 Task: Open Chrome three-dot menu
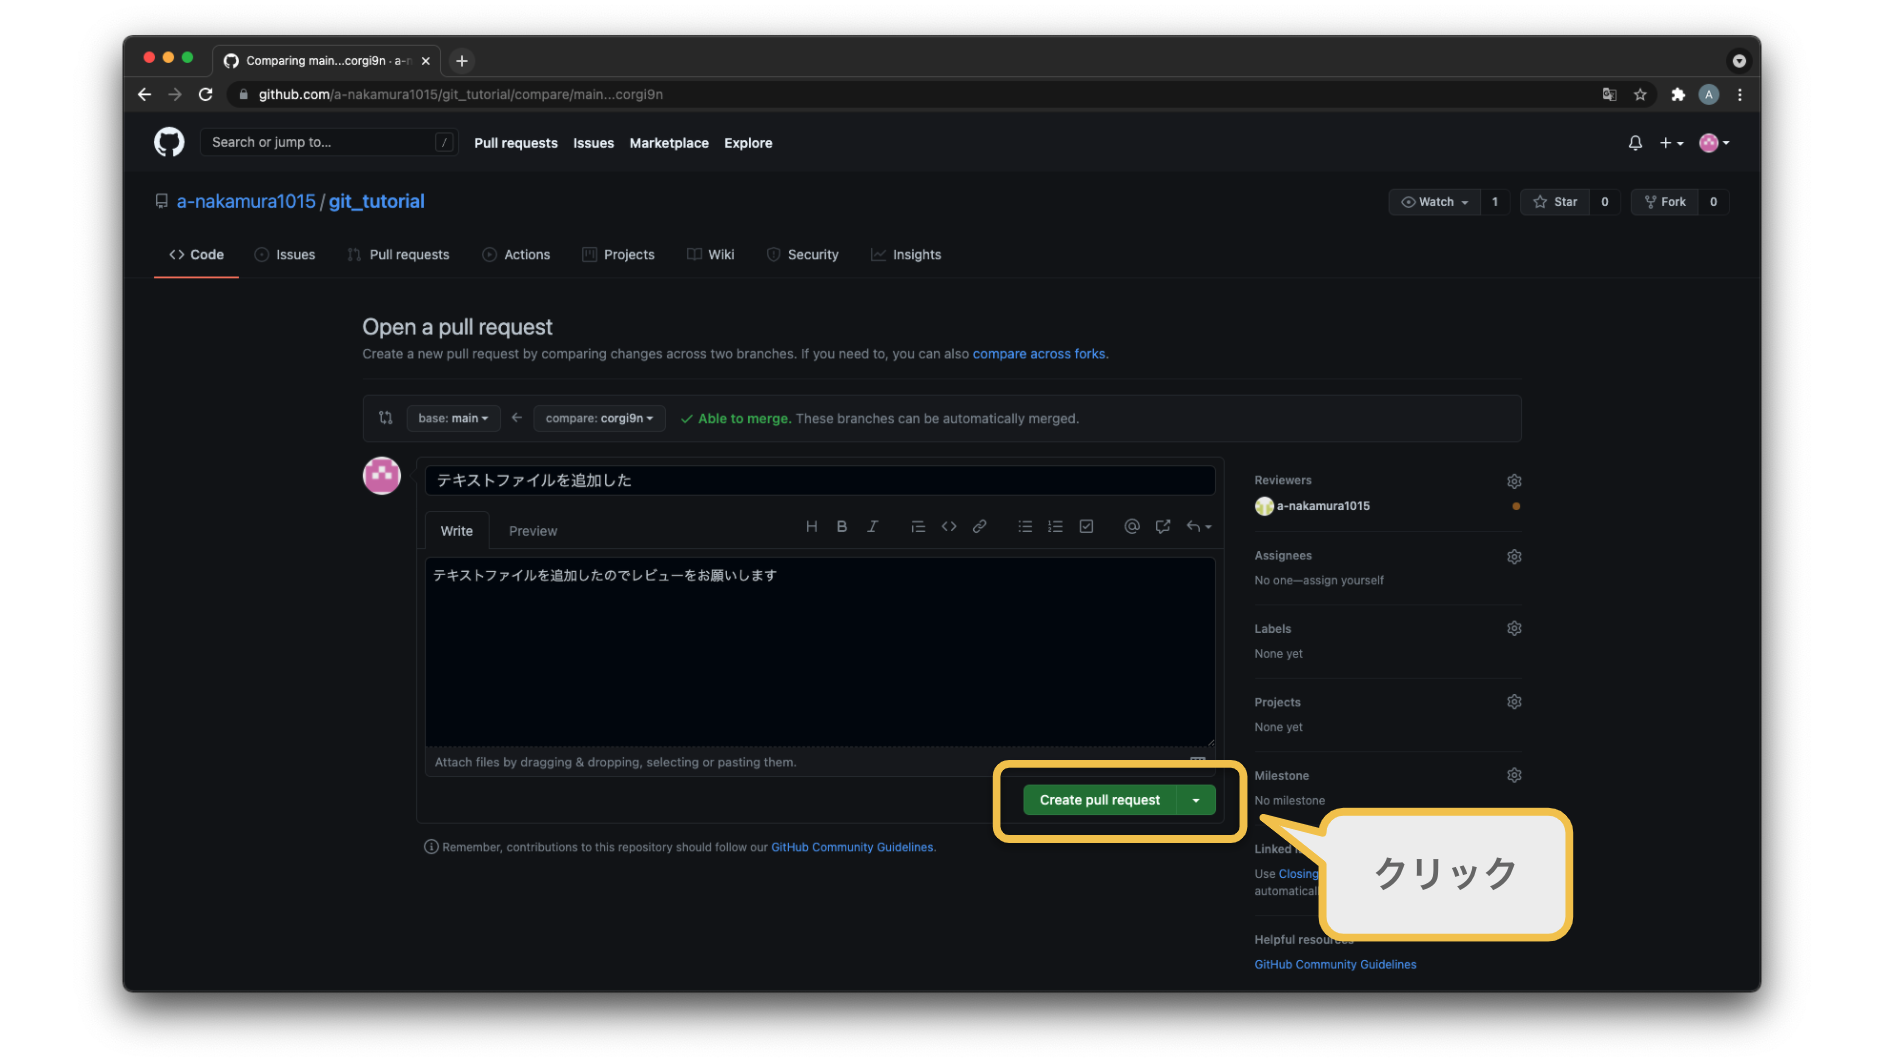[x=1740, y=94]
